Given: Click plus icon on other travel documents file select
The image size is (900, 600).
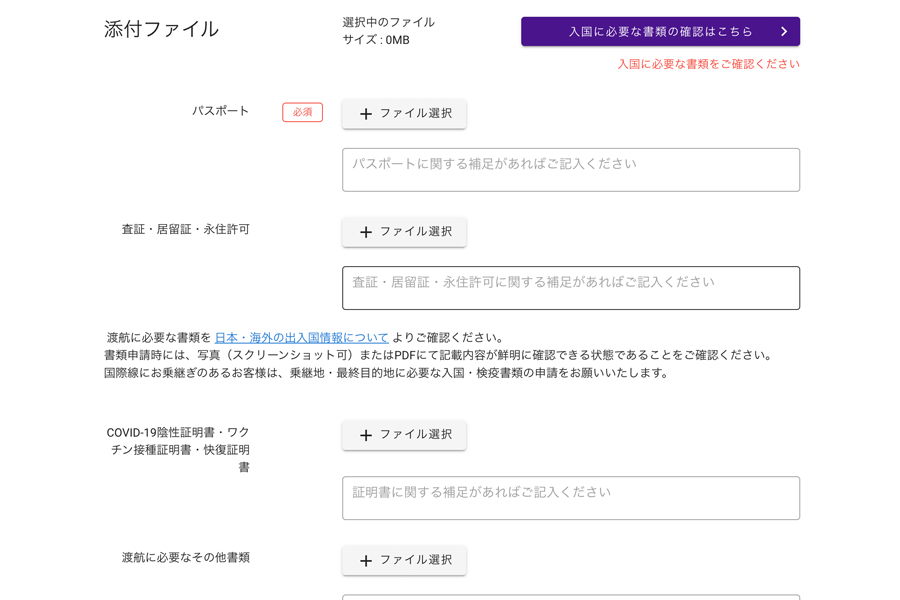Looking at the screenshot, I should [x=366, y=561].
